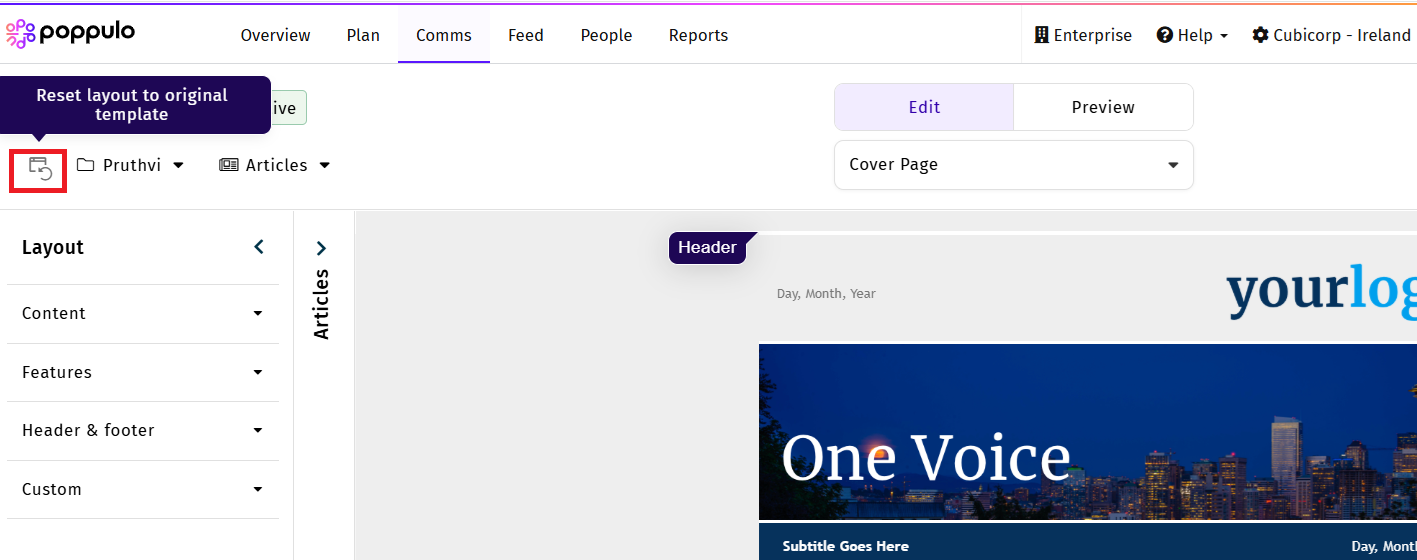1417x560 pixels.
Task: Expand the Content section
Action: (x=142, y=313)
